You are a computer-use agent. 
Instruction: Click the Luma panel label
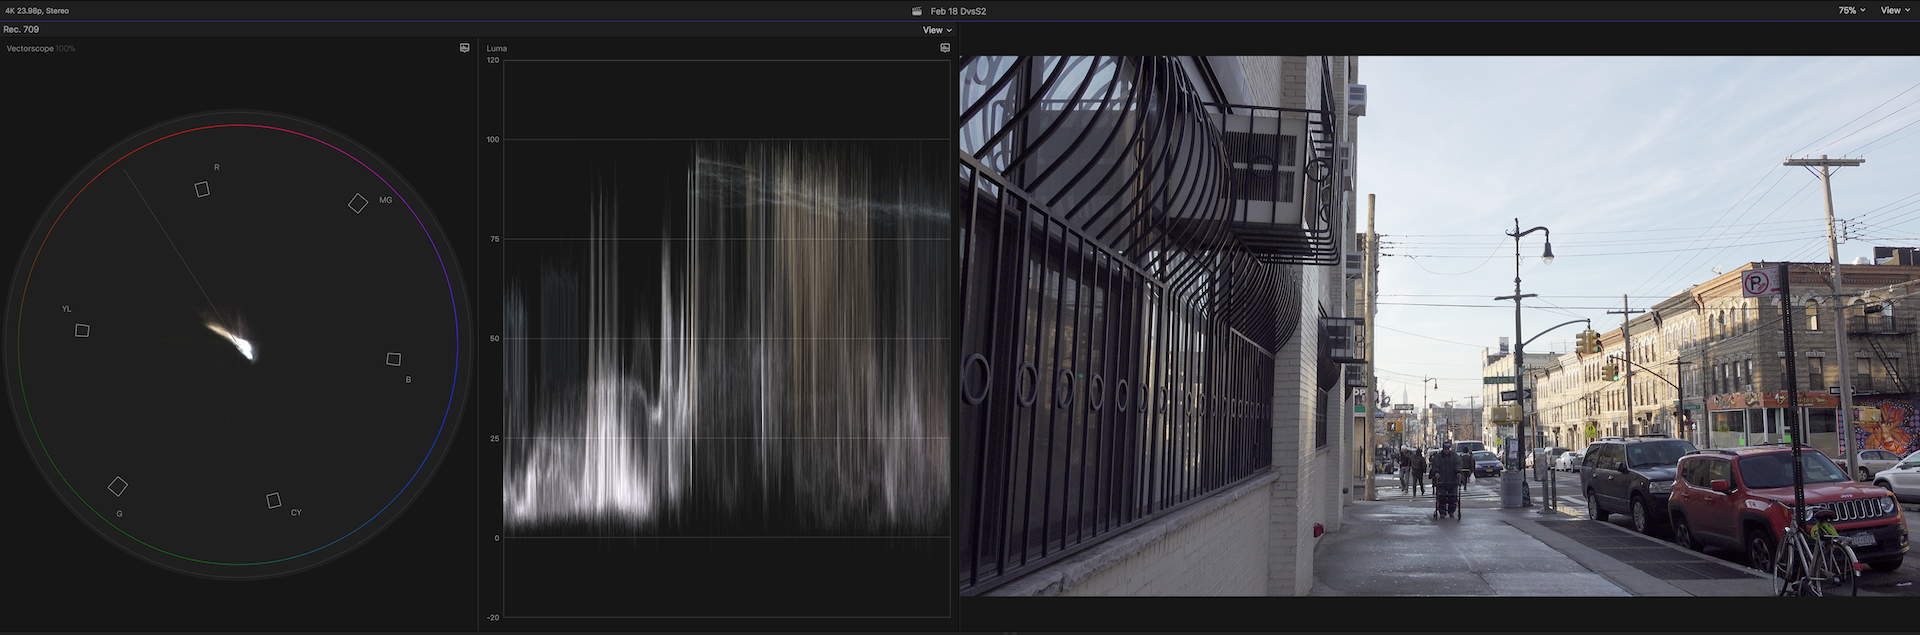point(497,48)
